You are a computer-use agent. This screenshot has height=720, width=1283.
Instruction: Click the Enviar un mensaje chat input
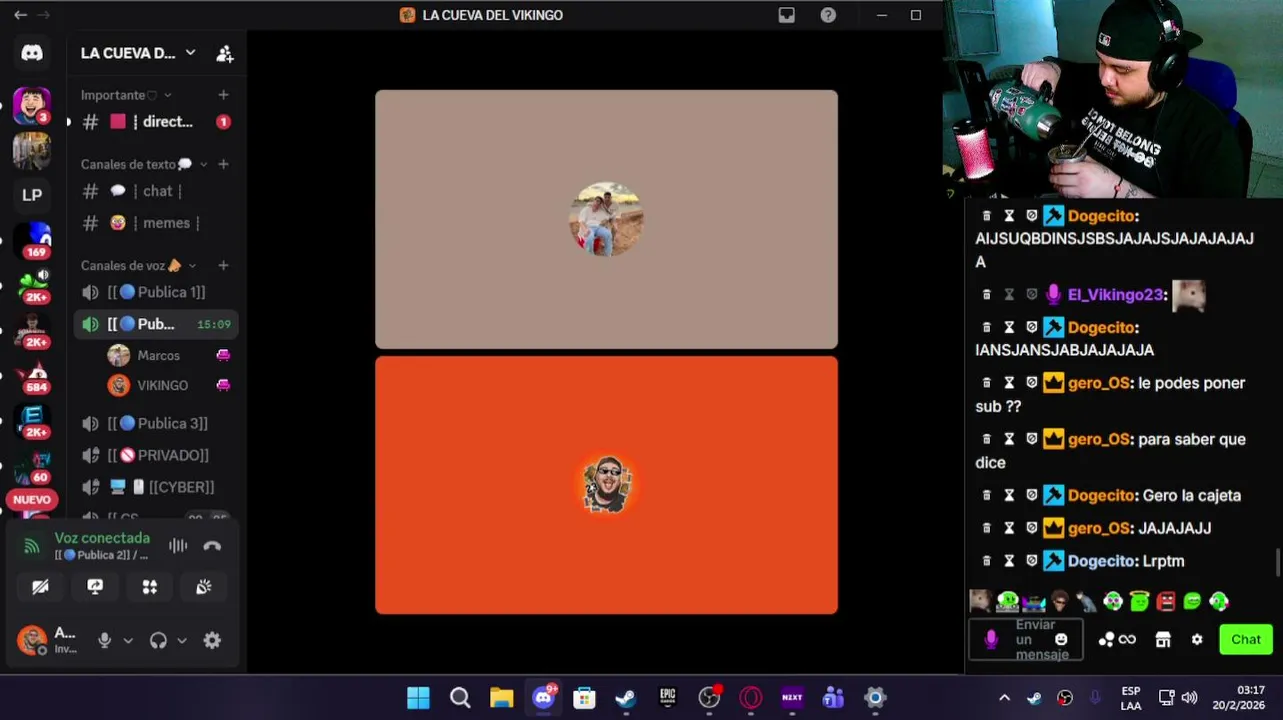coord(1025,639)
